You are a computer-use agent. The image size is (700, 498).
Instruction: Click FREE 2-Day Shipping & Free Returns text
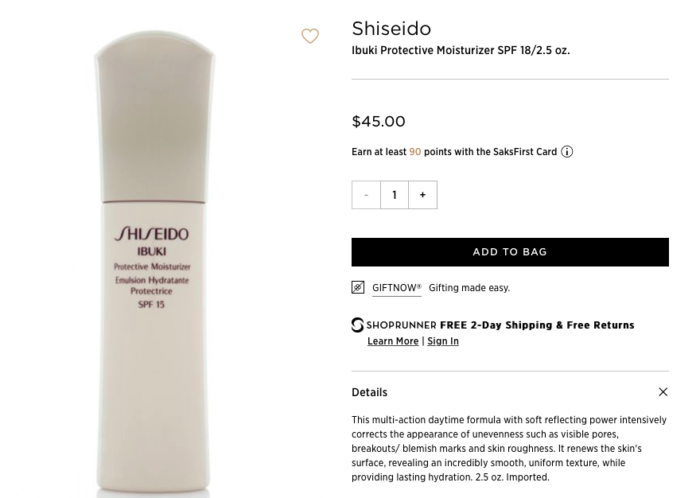coord(537,325)
